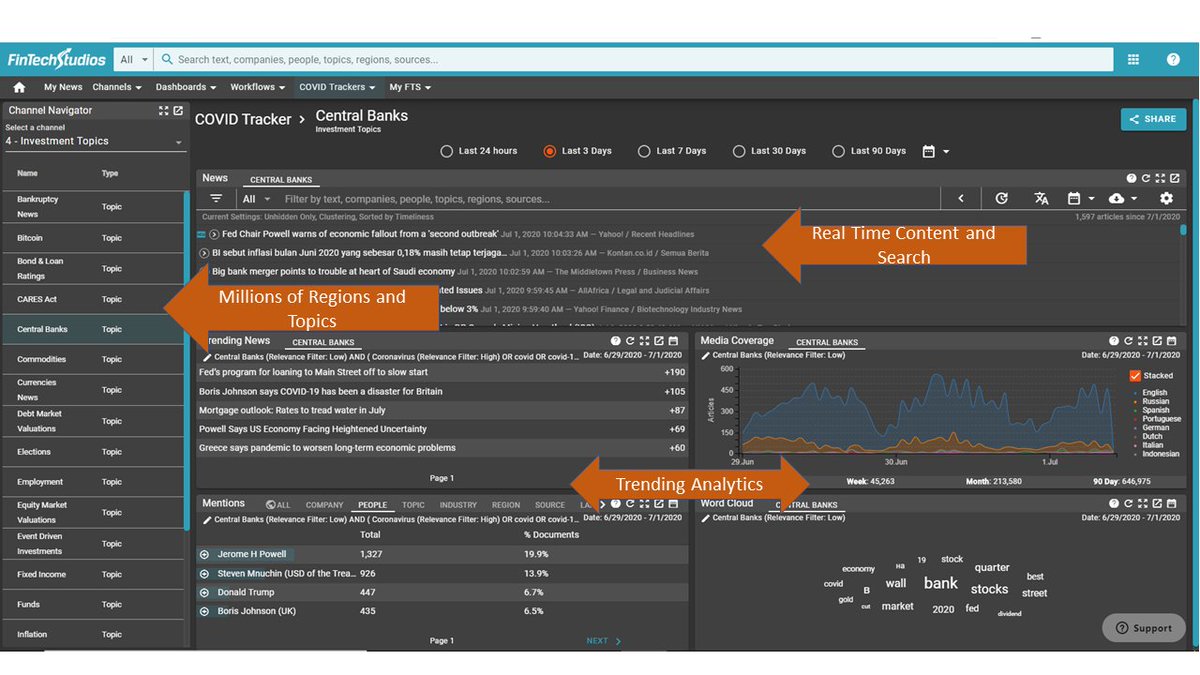Open the Channels dropdown menu
The height and width of the screenshot is (675, 1200).
[117, 88]
